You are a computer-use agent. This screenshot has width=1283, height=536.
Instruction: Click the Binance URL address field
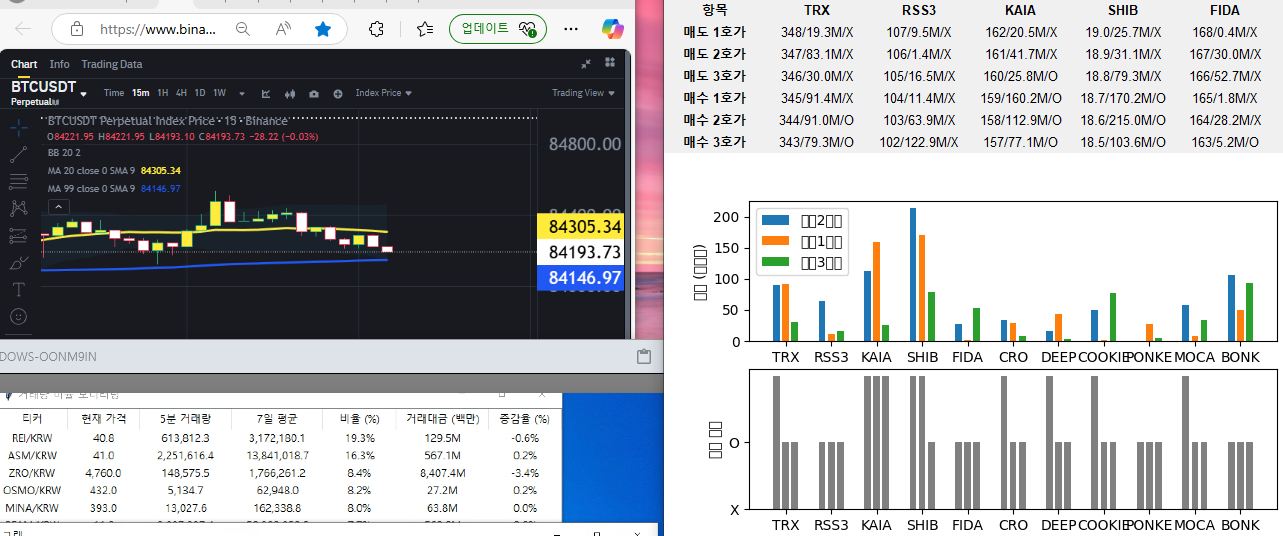[158, 29]
